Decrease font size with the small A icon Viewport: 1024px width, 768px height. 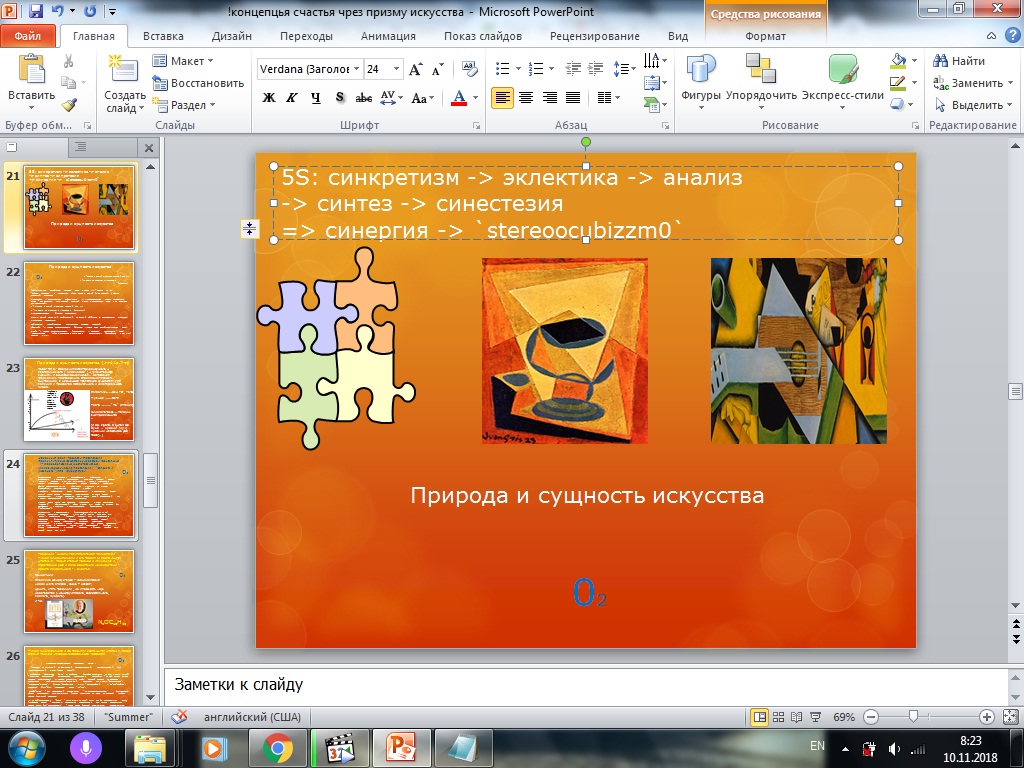[x=437, y=69]
